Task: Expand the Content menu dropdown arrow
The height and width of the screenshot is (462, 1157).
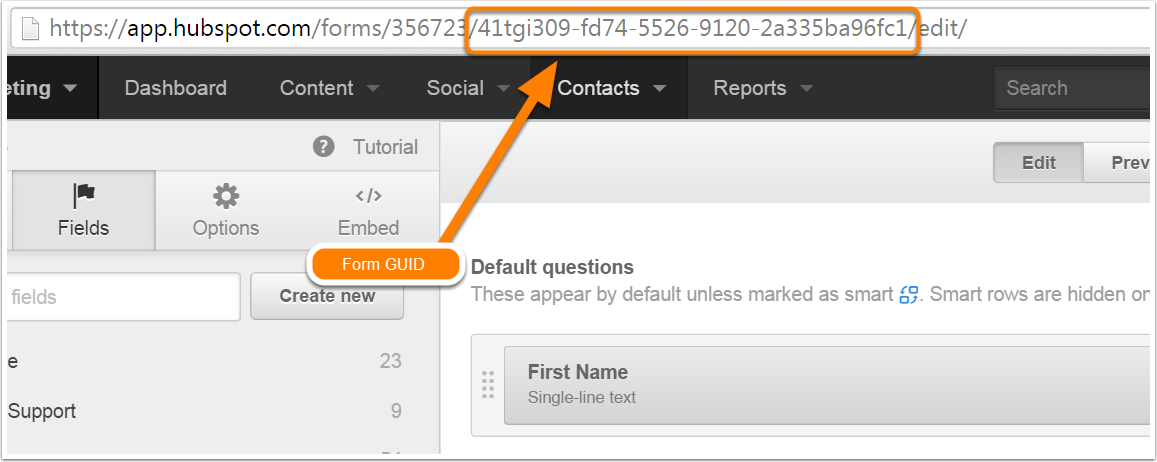Action: pos(373,89)
